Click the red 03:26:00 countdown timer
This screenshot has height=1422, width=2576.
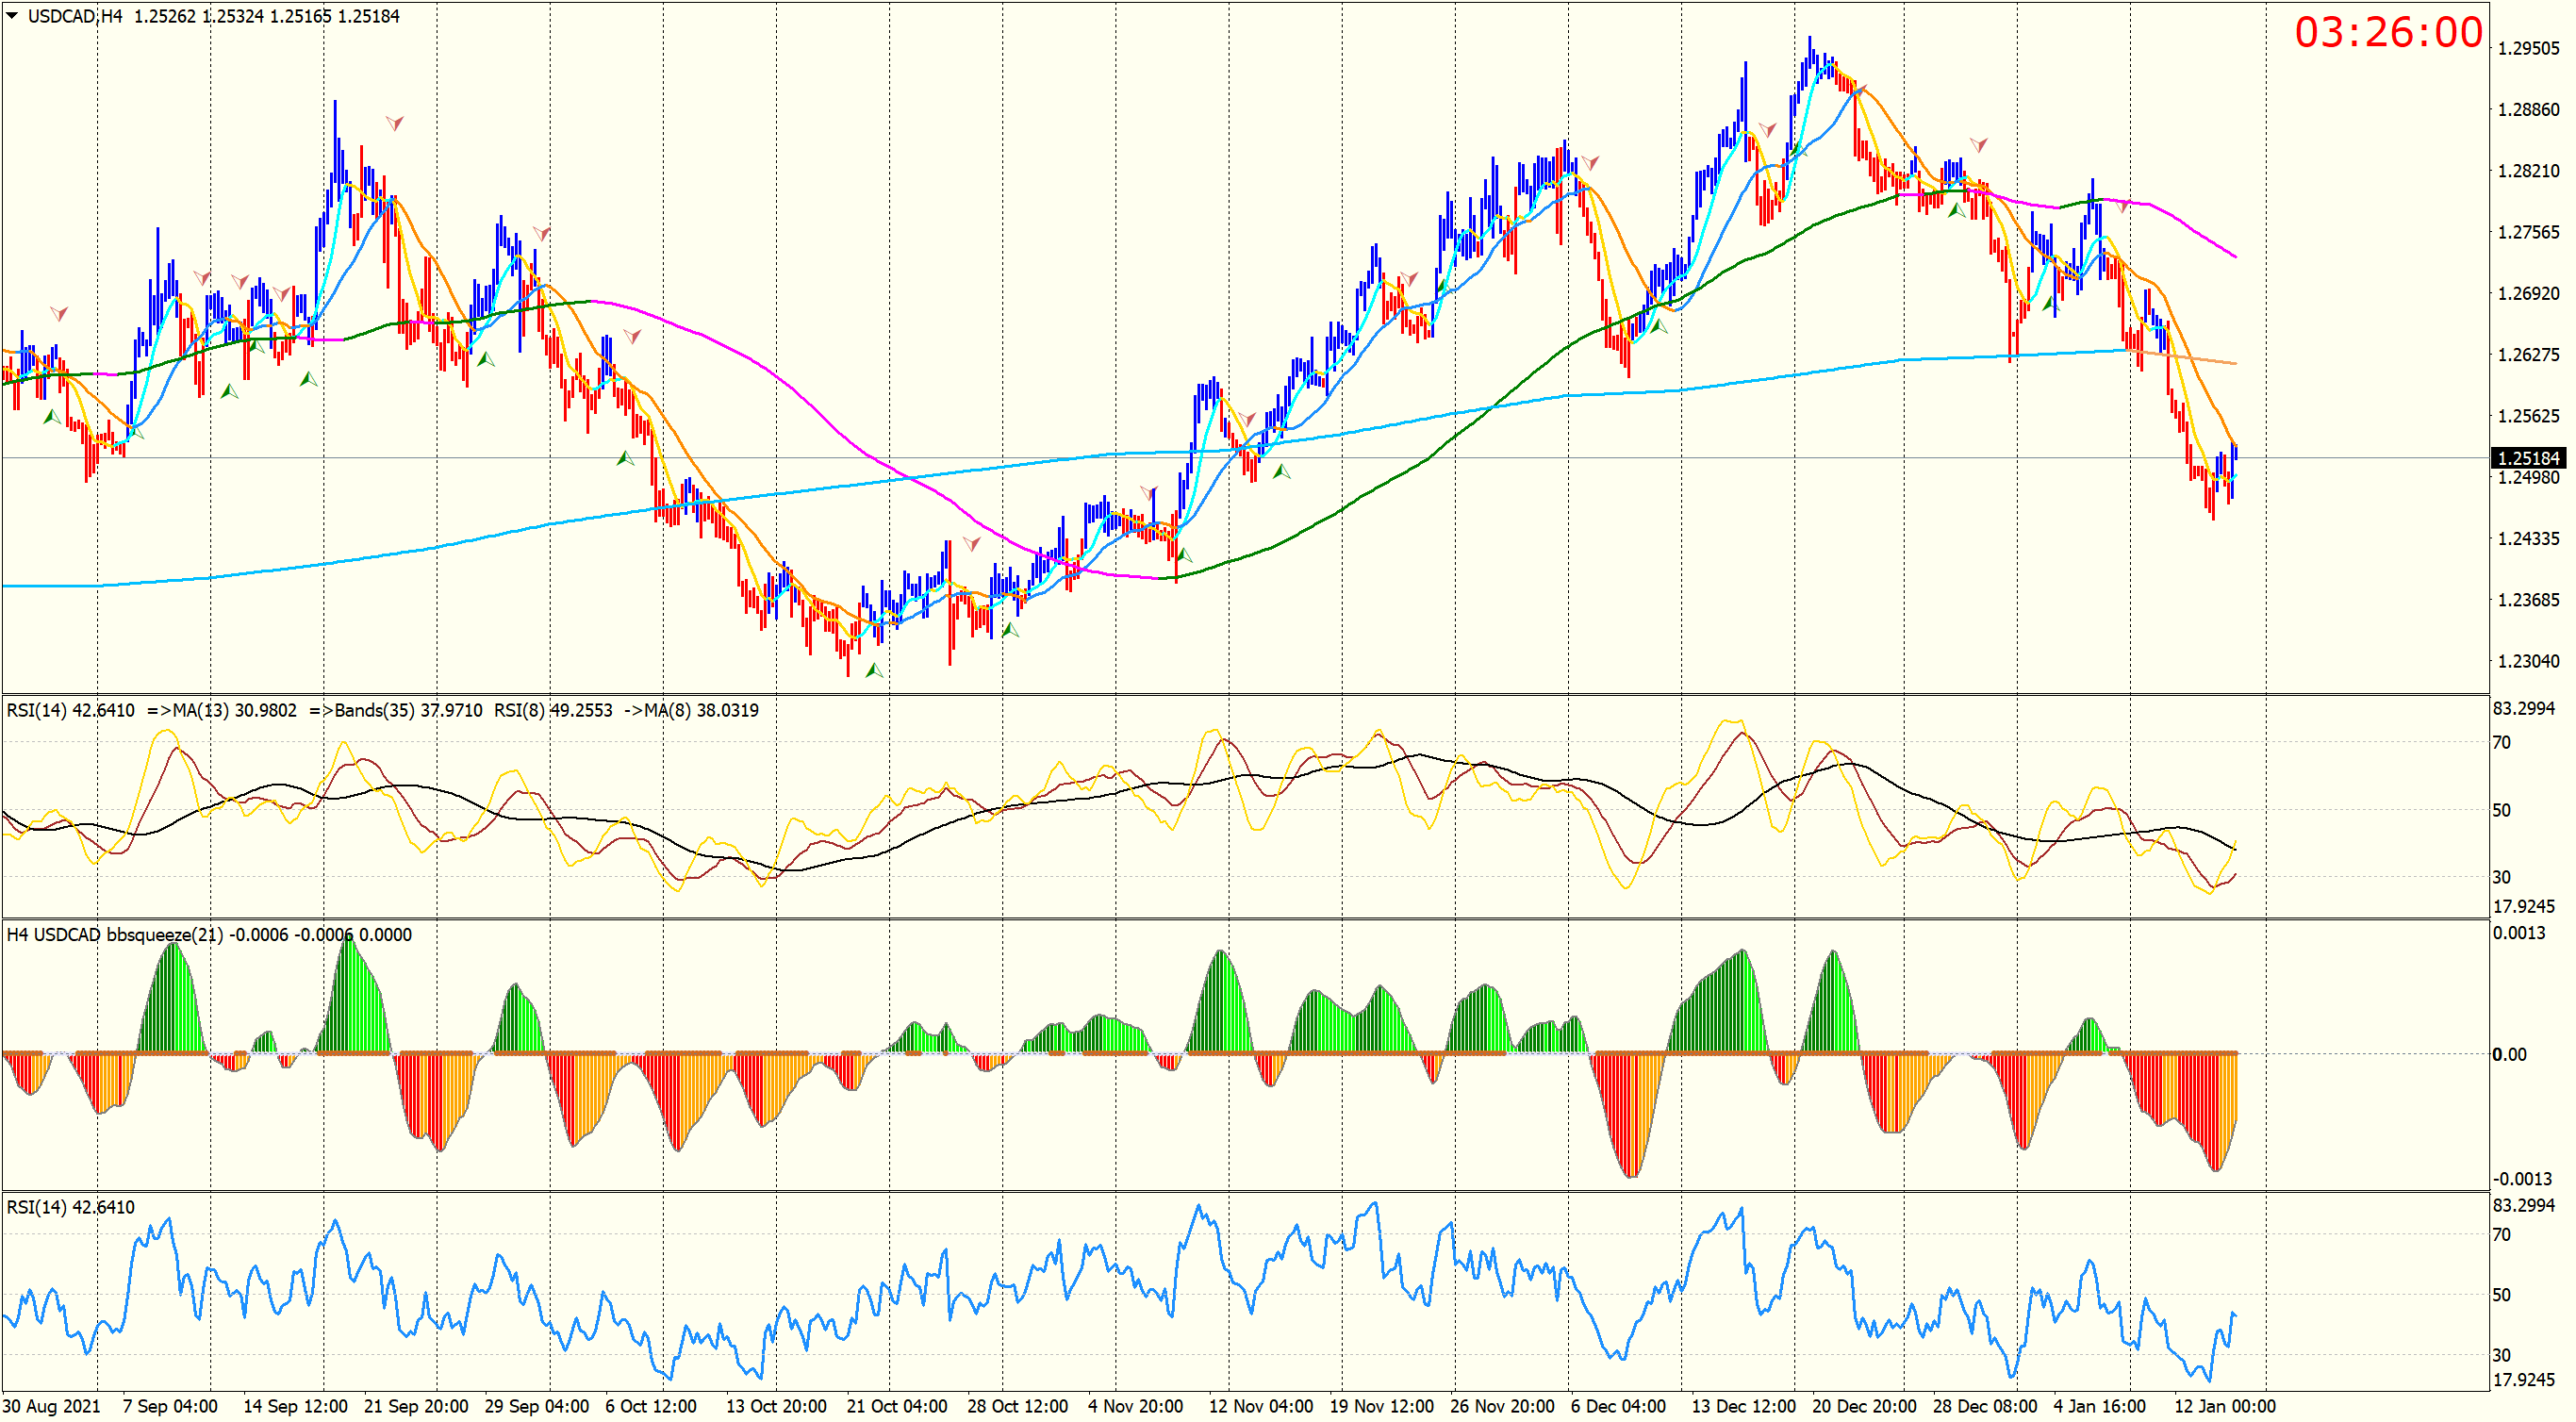(x=2388, y=33)
